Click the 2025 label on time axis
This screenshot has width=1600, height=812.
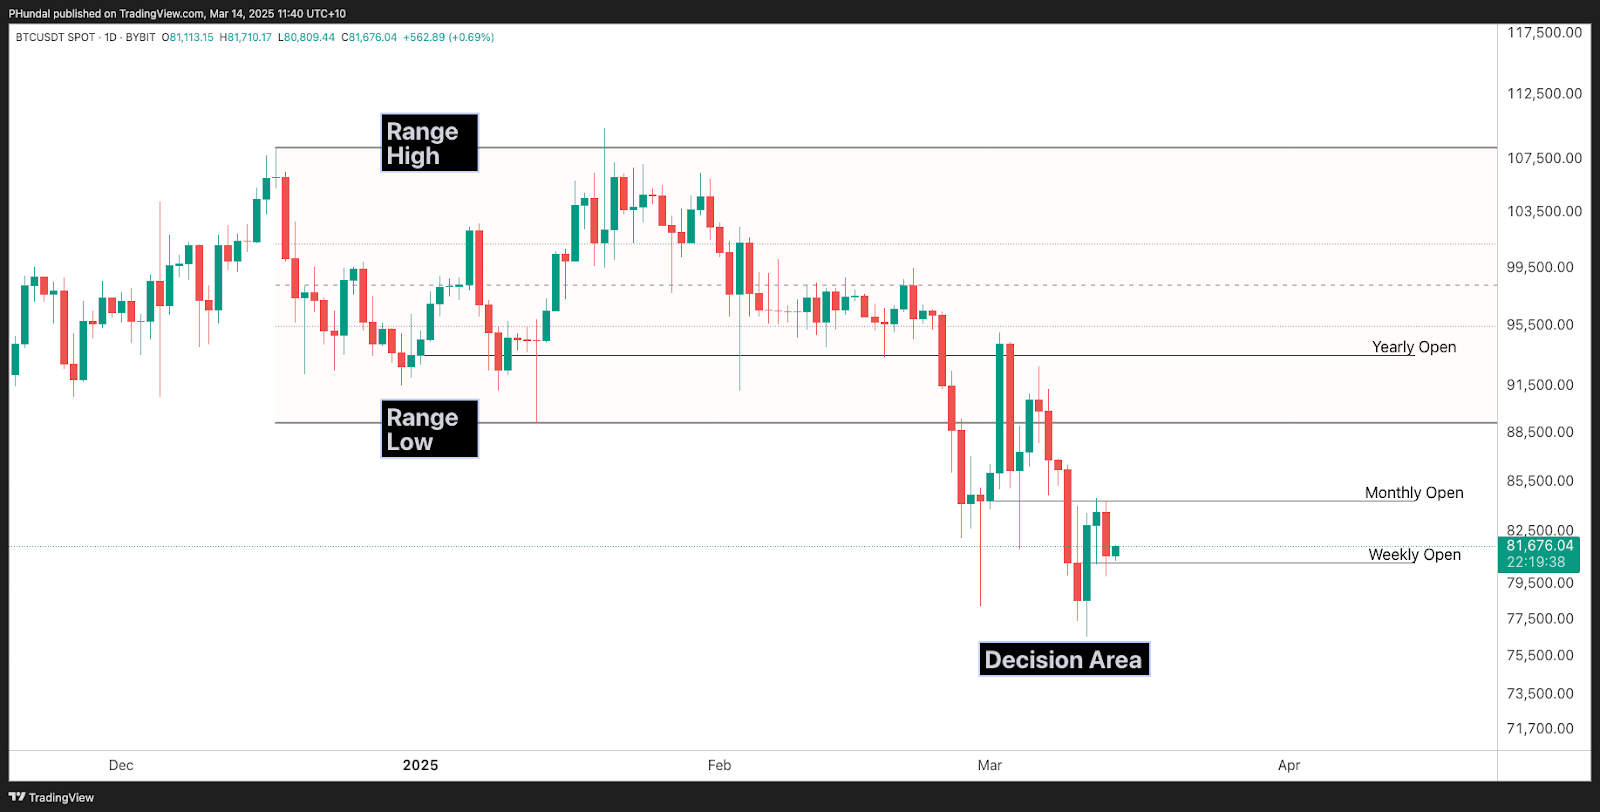tap(420, 765)
